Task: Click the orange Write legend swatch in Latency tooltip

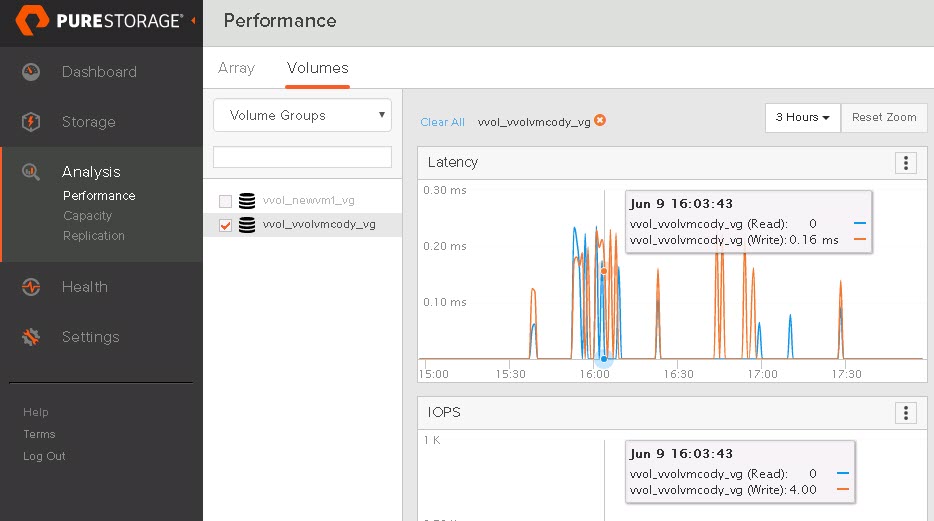Action: point(860,239)
